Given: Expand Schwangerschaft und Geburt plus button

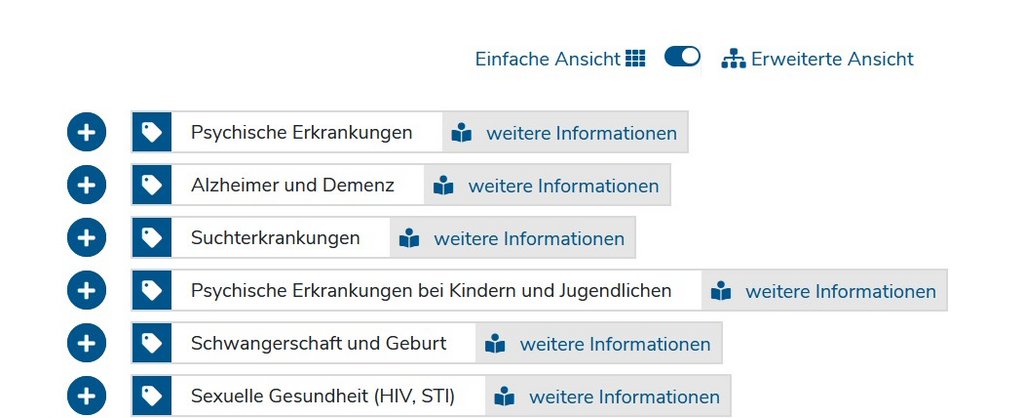Looking at the screenshot, I should click(86, 344).
